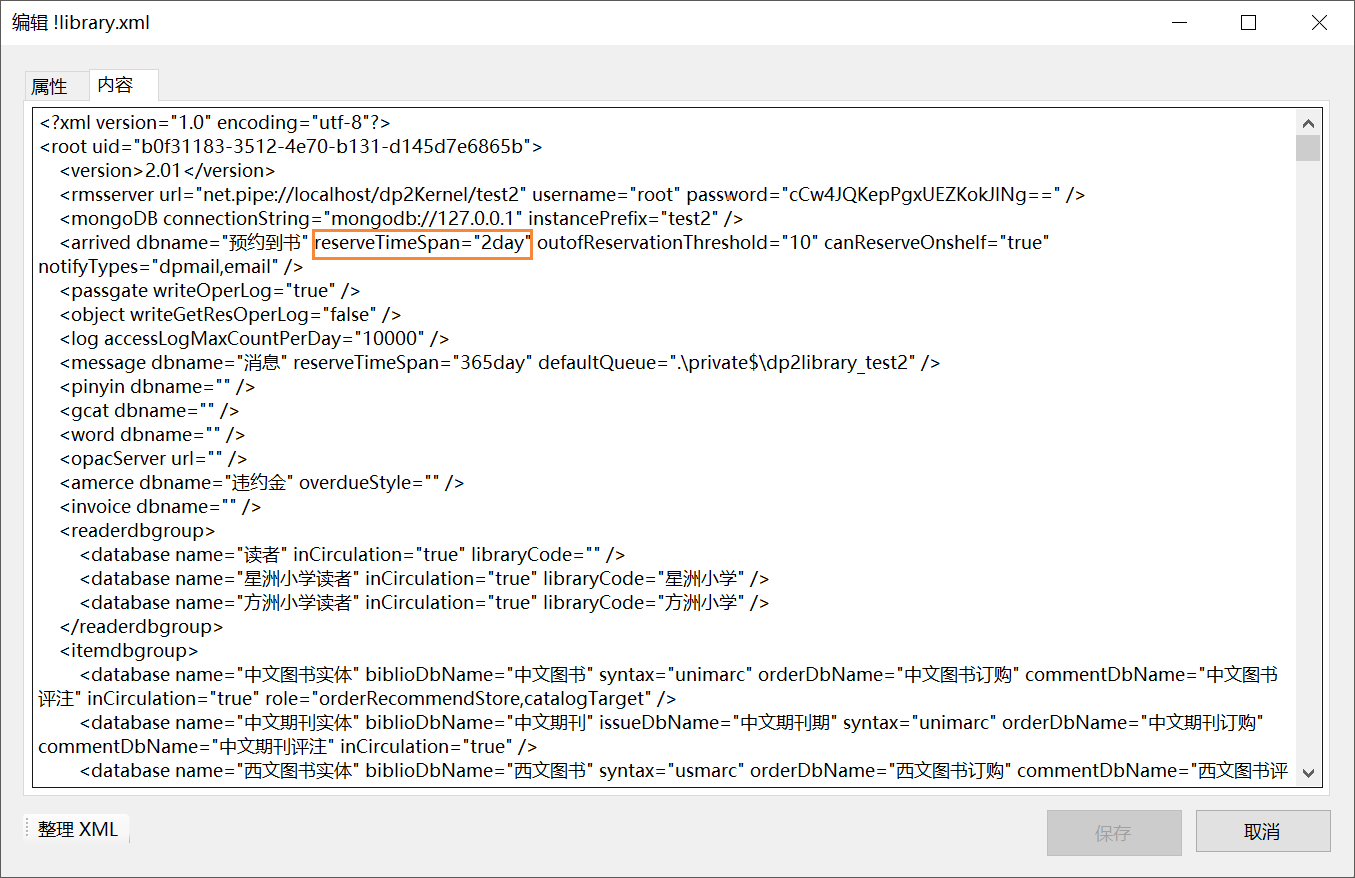Click the message dbname="消息" line
Image resolution: width=1355 pixels, height=878 pixels.
[x=499, y=362]
